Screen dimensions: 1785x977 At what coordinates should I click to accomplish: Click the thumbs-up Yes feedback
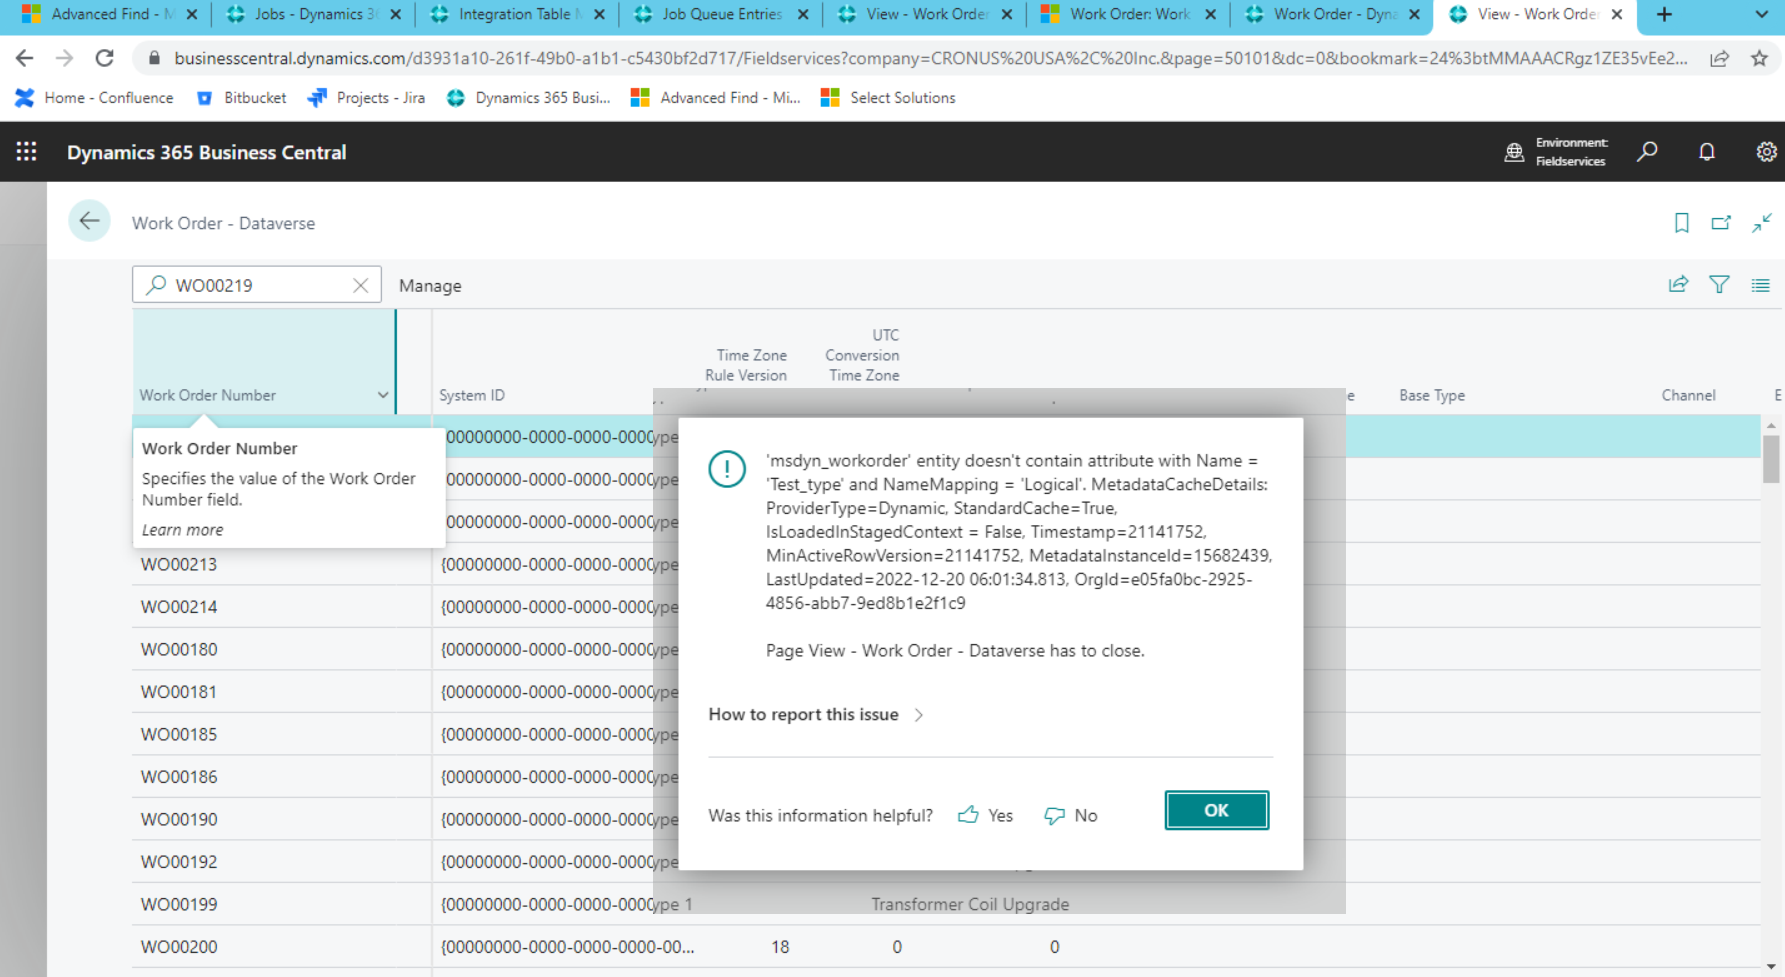(x=985, y=815)
